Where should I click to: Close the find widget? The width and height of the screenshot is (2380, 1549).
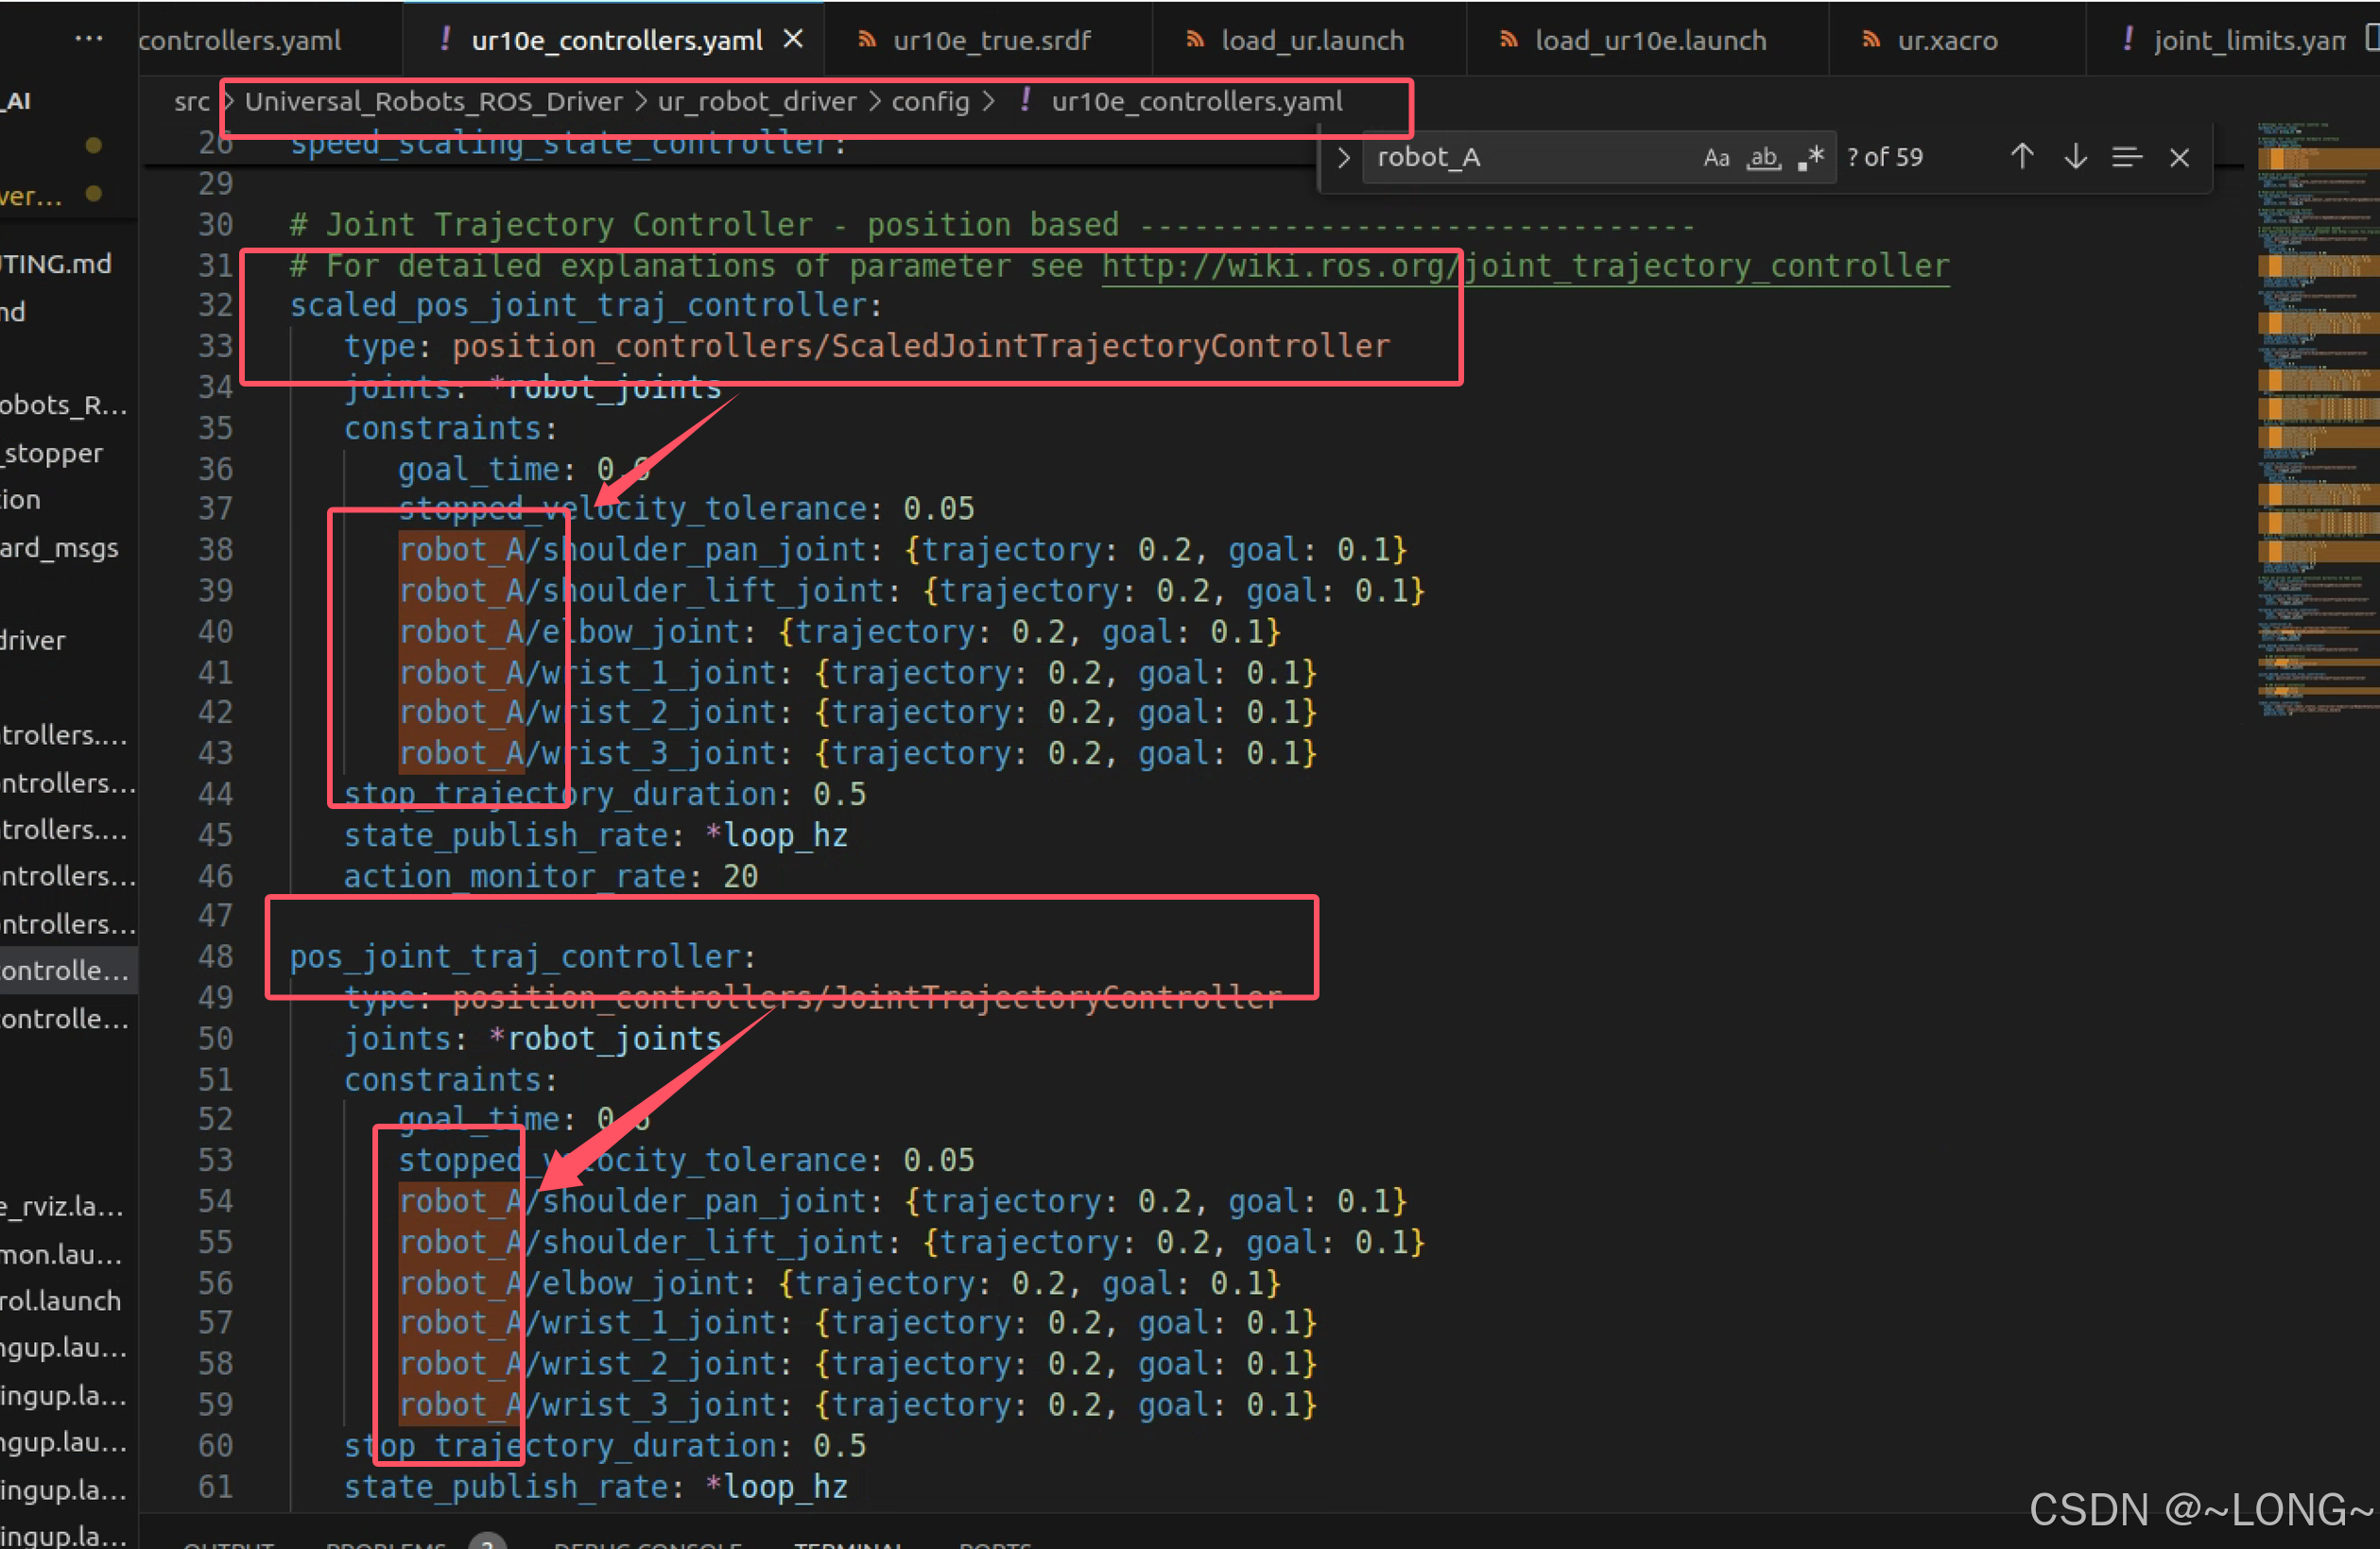(2179, 157)
